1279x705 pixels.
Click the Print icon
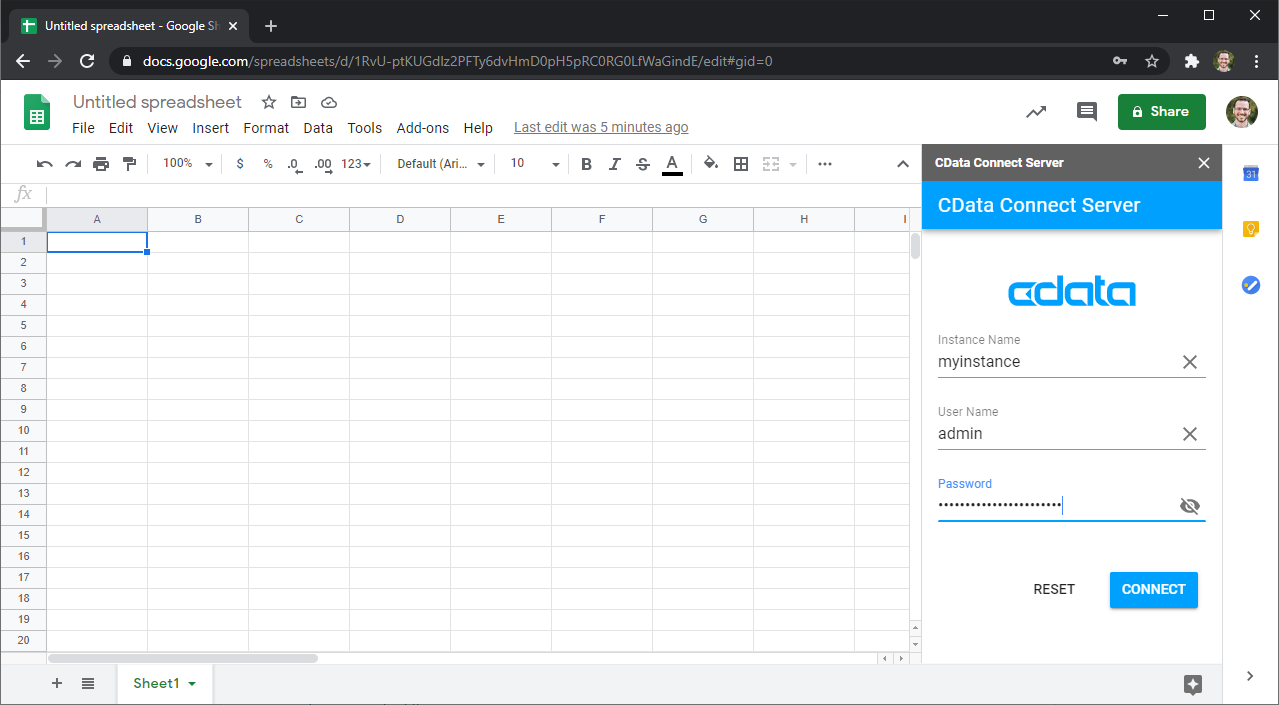(101, 164)
